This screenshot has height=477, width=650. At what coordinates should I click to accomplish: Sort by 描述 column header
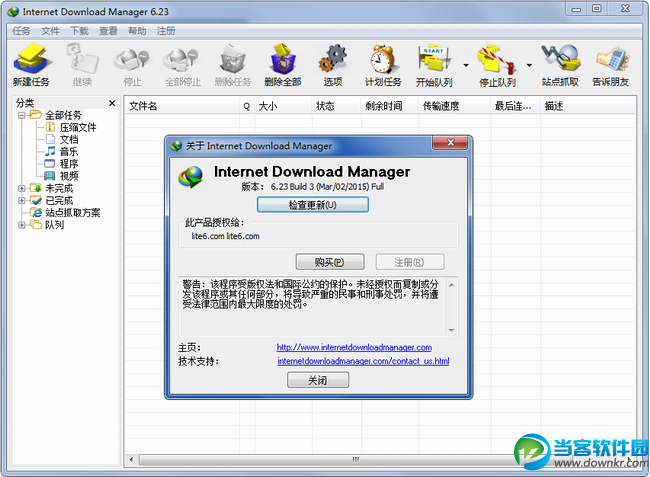588,106
